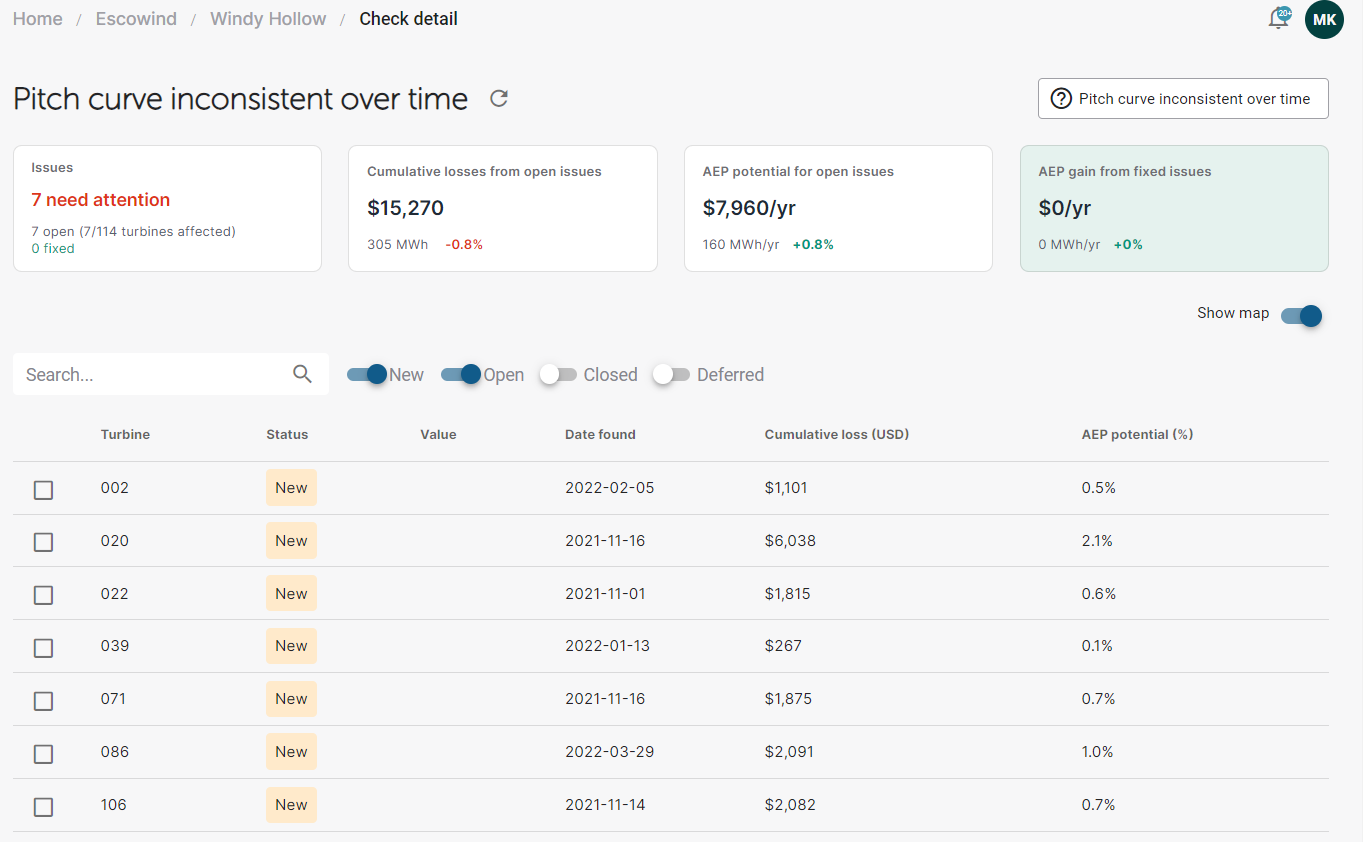The height and width of the screenshot is (842, 1363).
Task: Open the notifications bell icon
Action: tap(1279, 19)
